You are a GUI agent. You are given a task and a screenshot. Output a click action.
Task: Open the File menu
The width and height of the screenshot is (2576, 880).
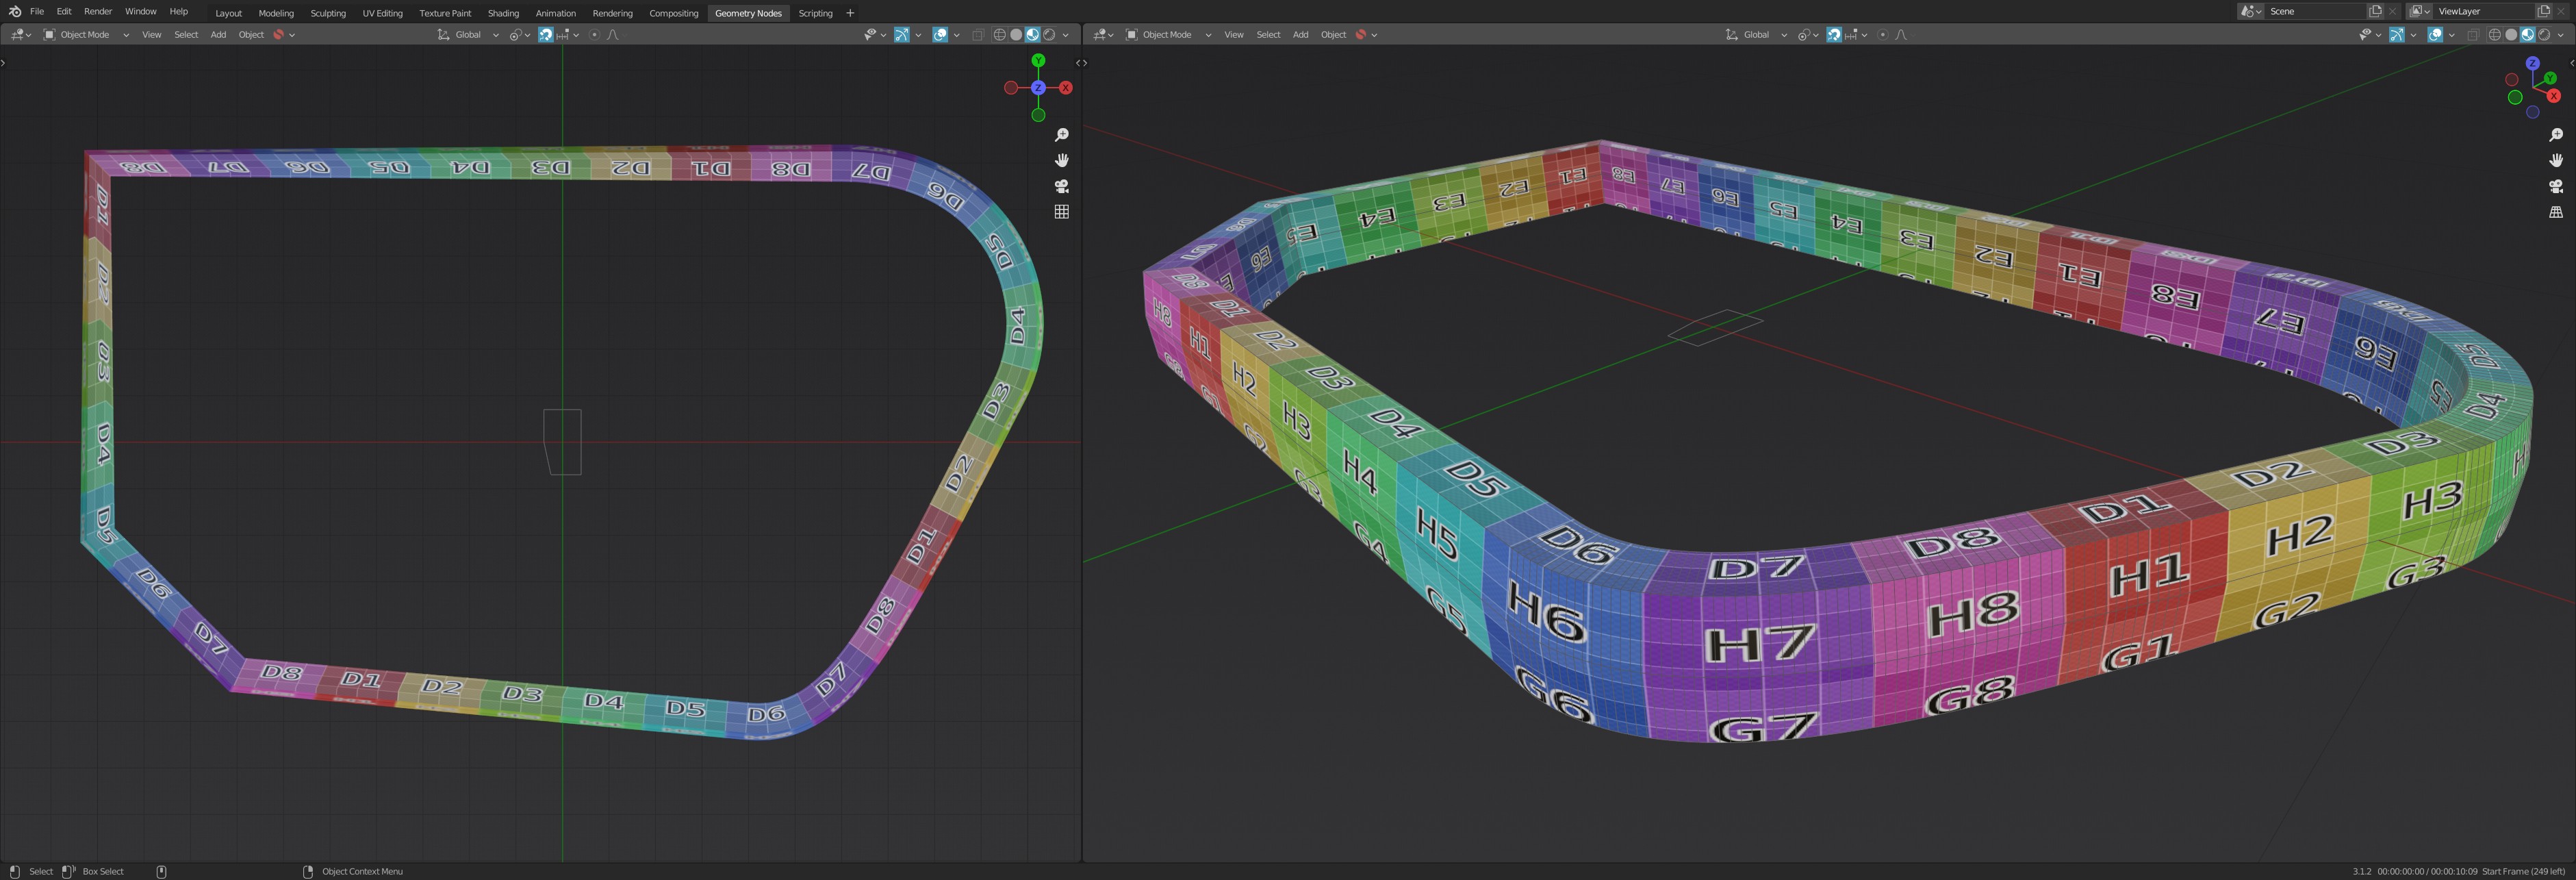(x=37, y=12)
